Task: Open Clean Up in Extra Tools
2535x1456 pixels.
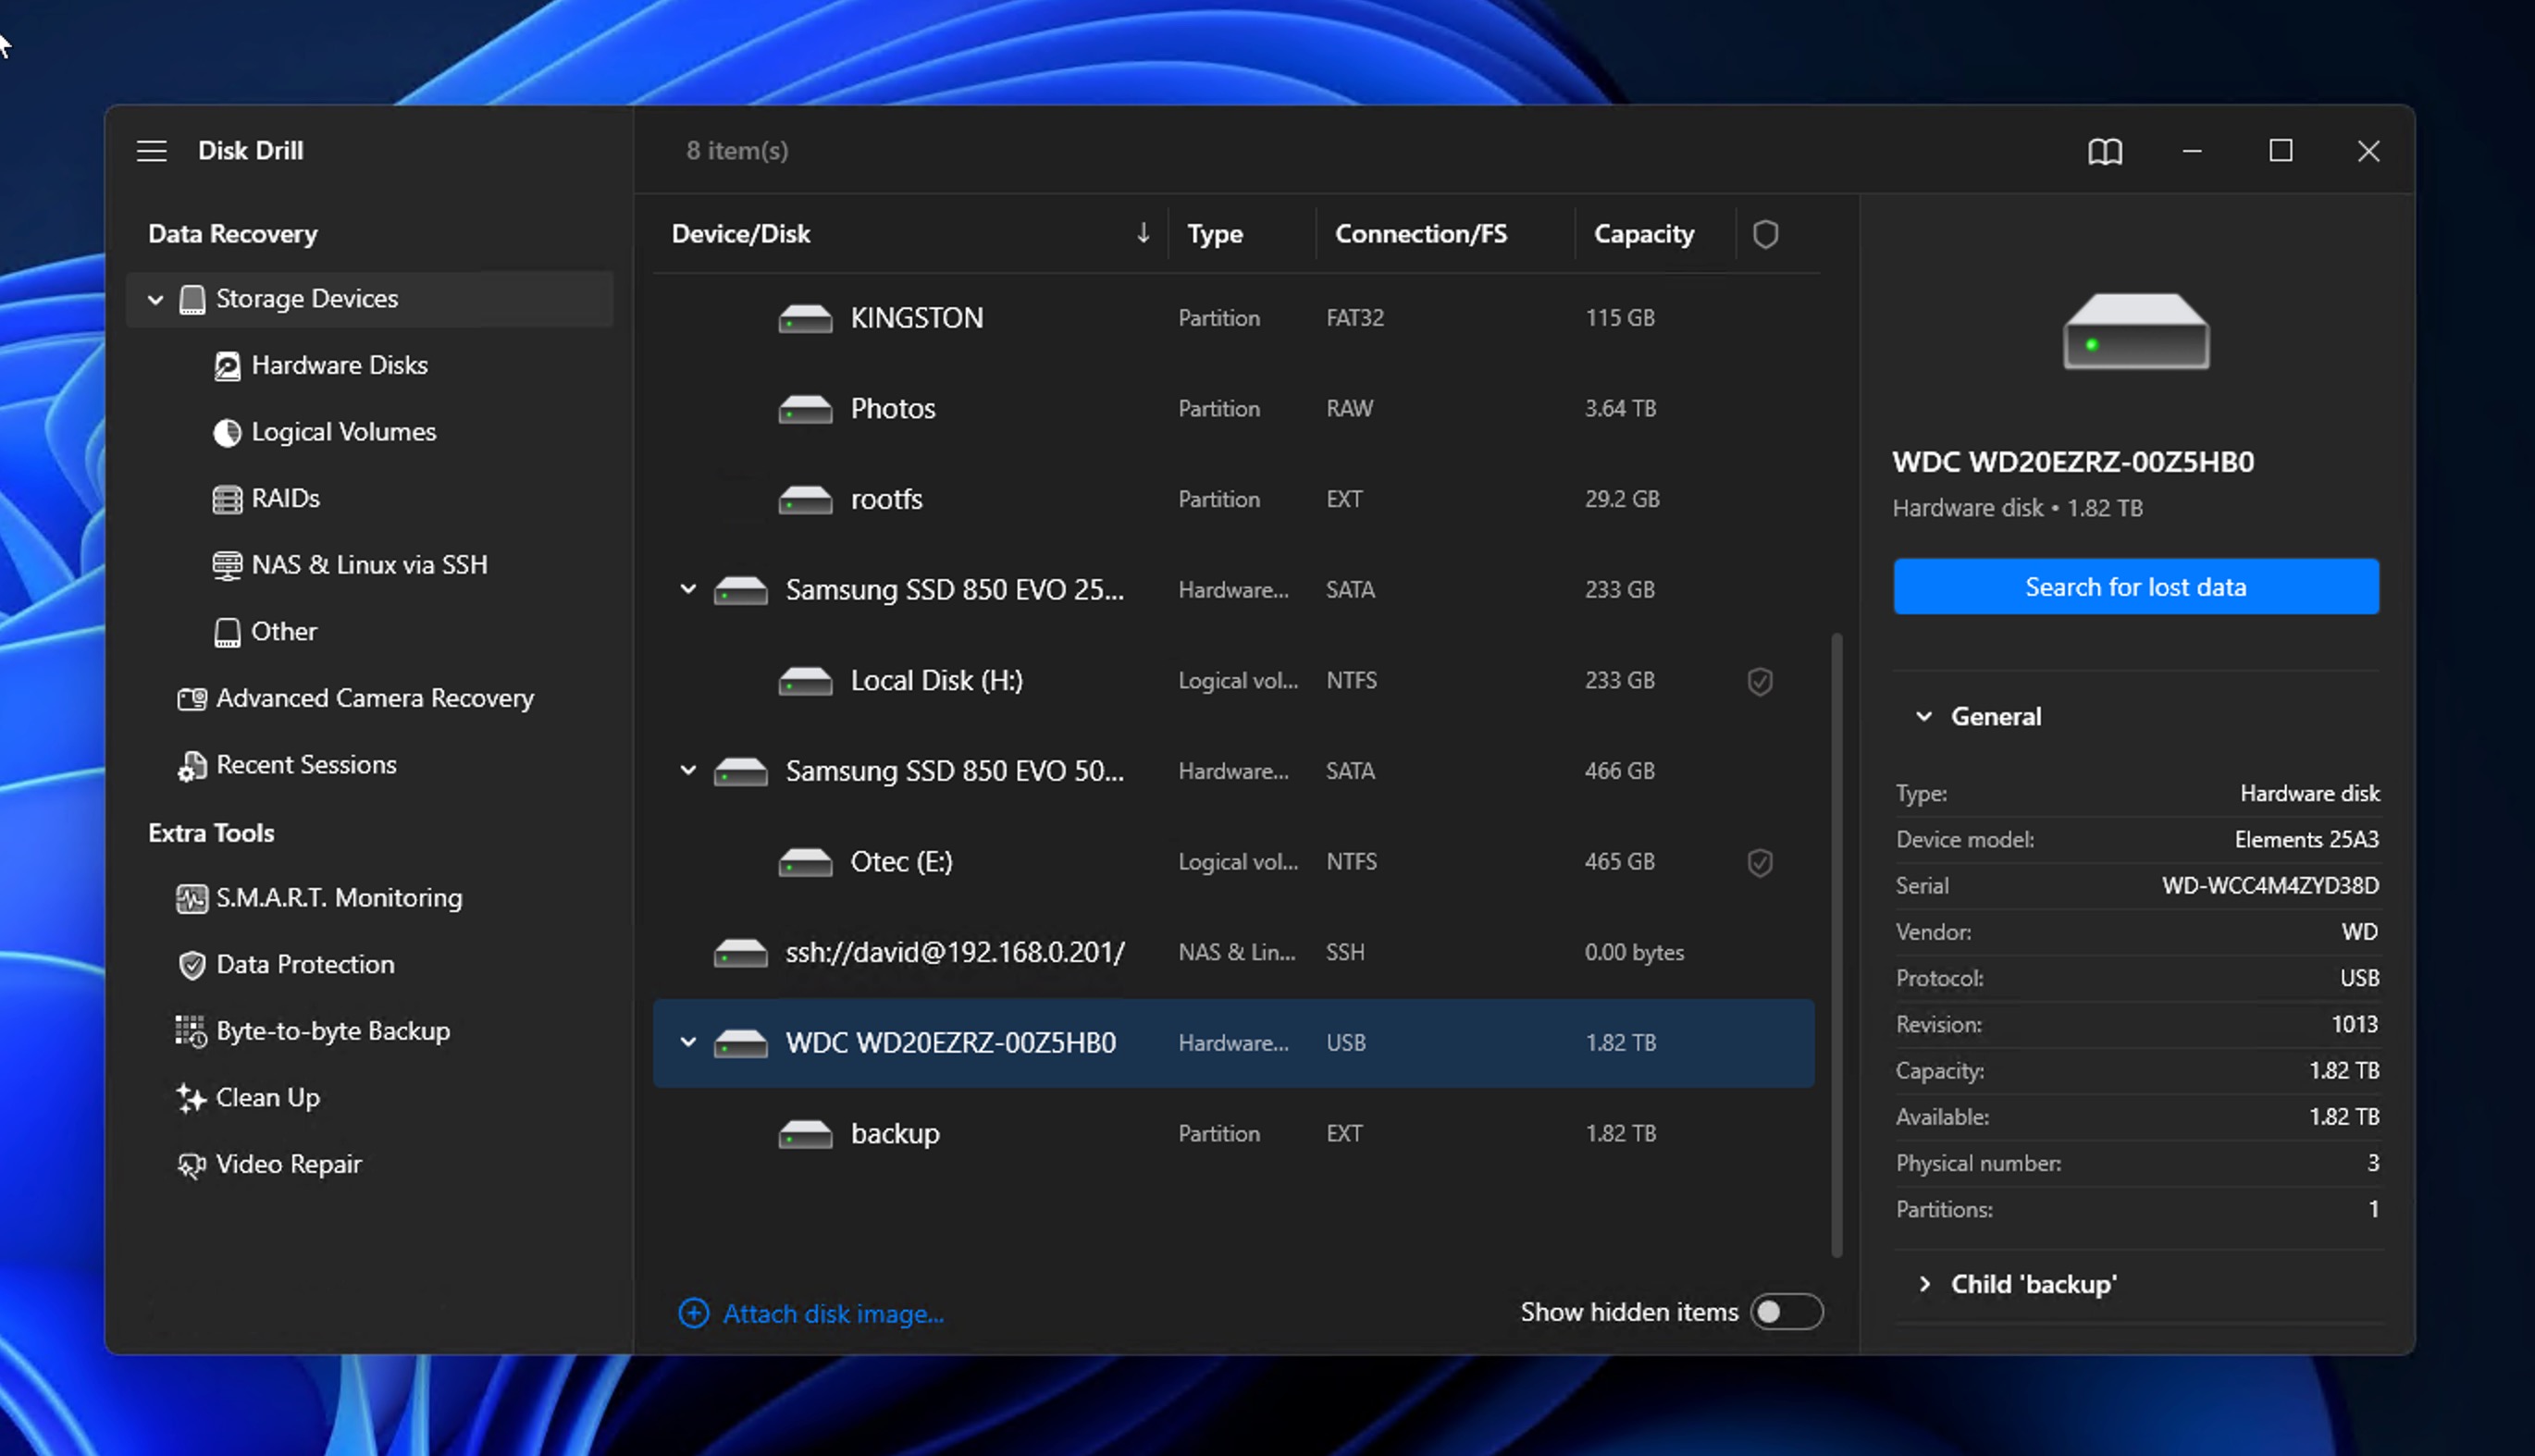Action: (x=267, y=1098)
